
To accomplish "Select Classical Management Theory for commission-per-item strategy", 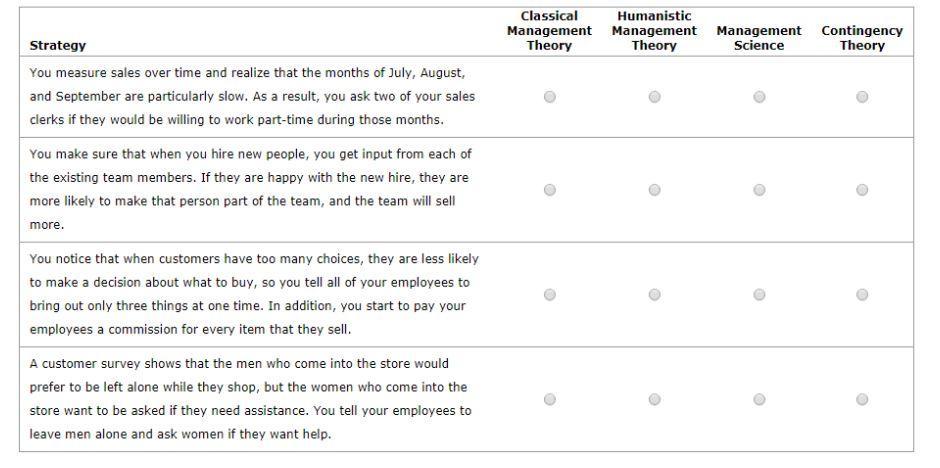I will [x=550, y=295].
